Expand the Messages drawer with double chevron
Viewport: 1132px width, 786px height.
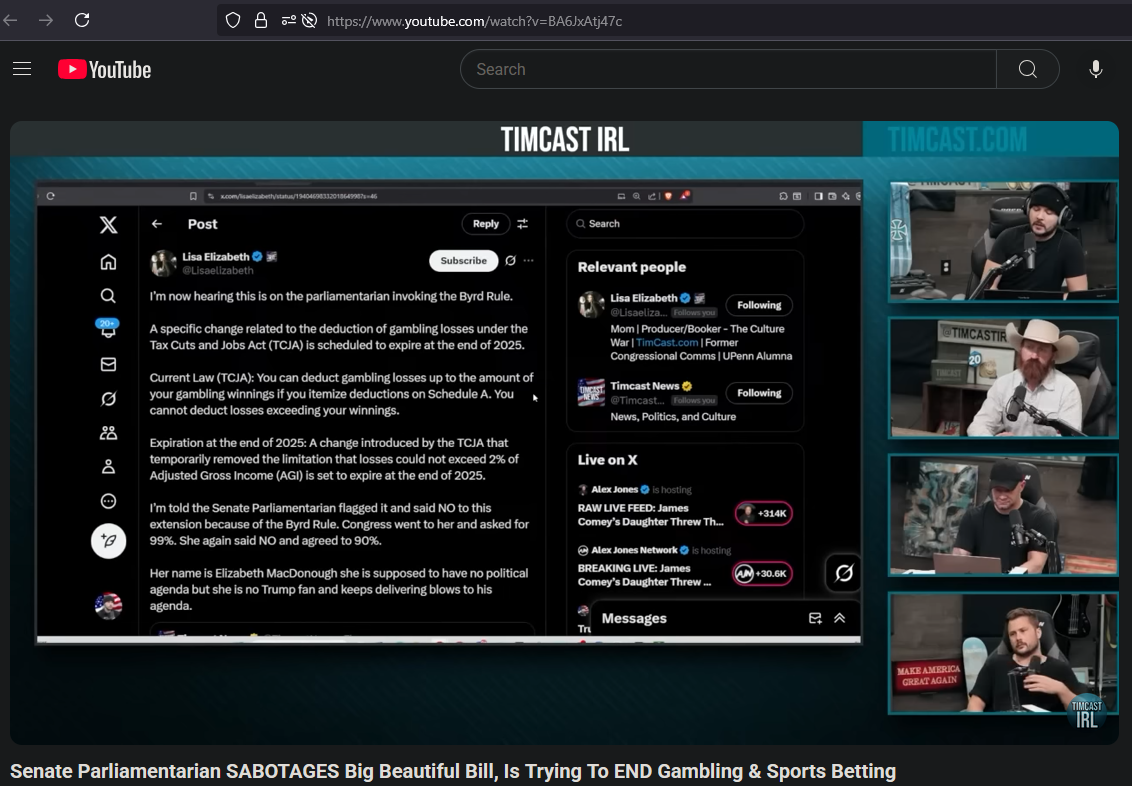(840, 618)
